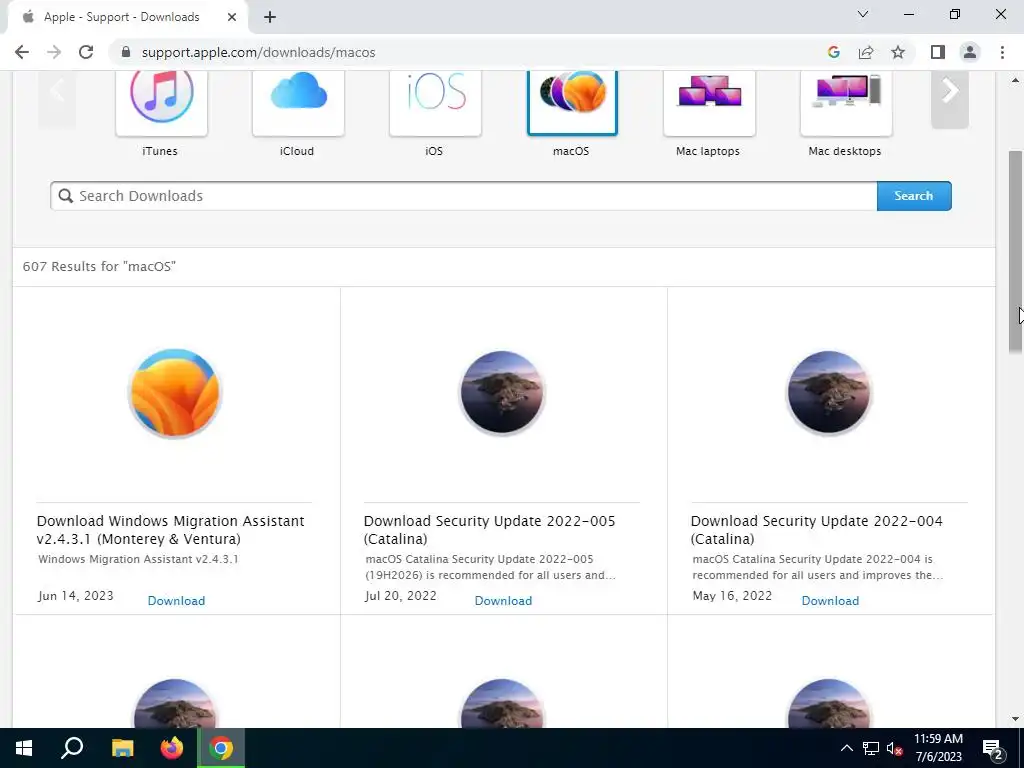Click Download link dated May 16, 2022

831,601
